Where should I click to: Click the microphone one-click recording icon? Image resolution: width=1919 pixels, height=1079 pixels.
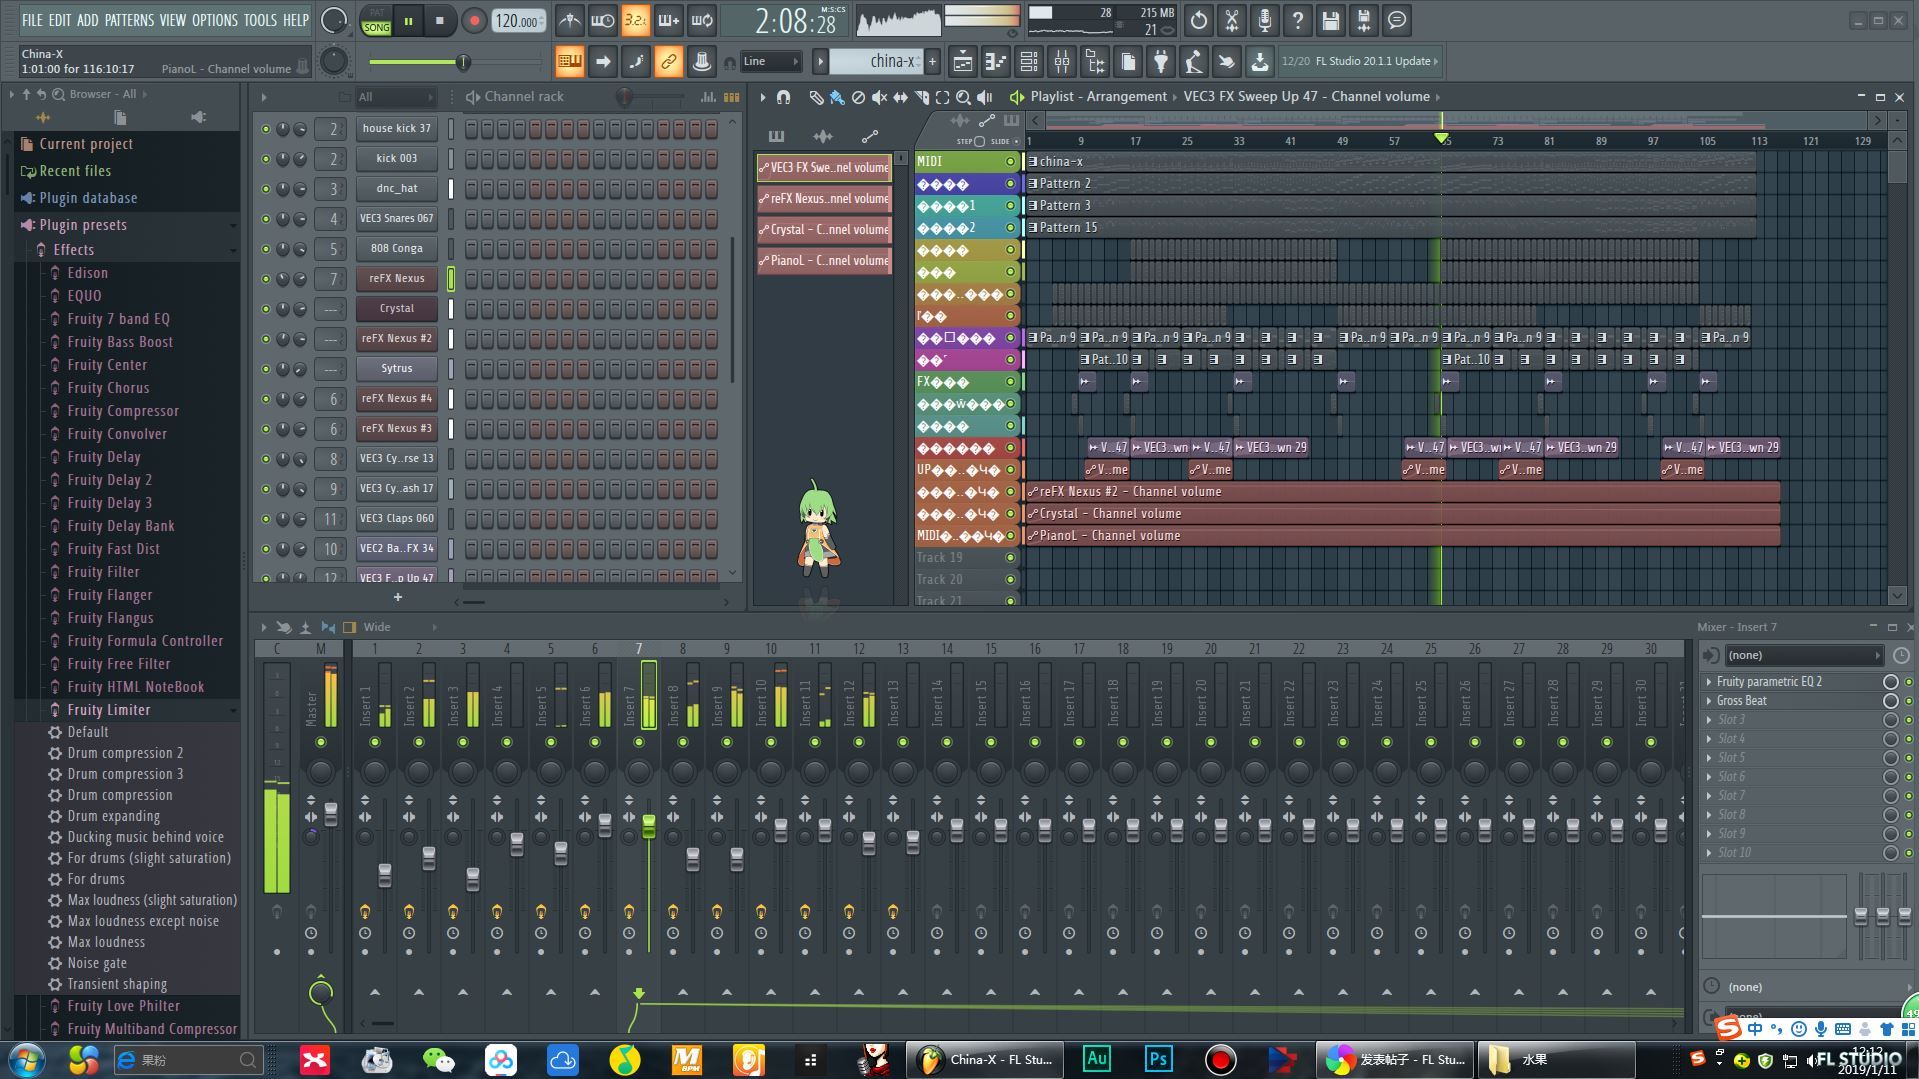tap(1265, 20)
